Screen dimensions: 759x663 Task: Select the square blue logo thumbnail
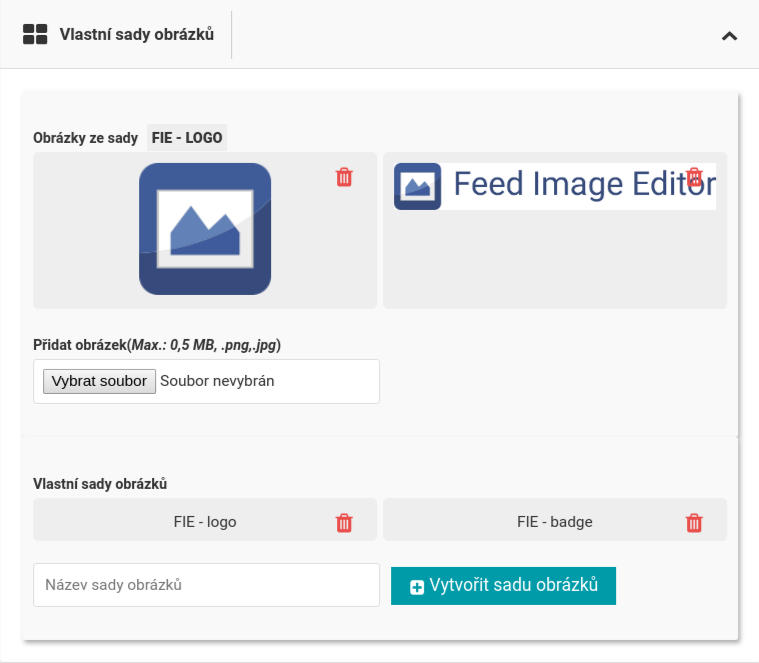205,229
